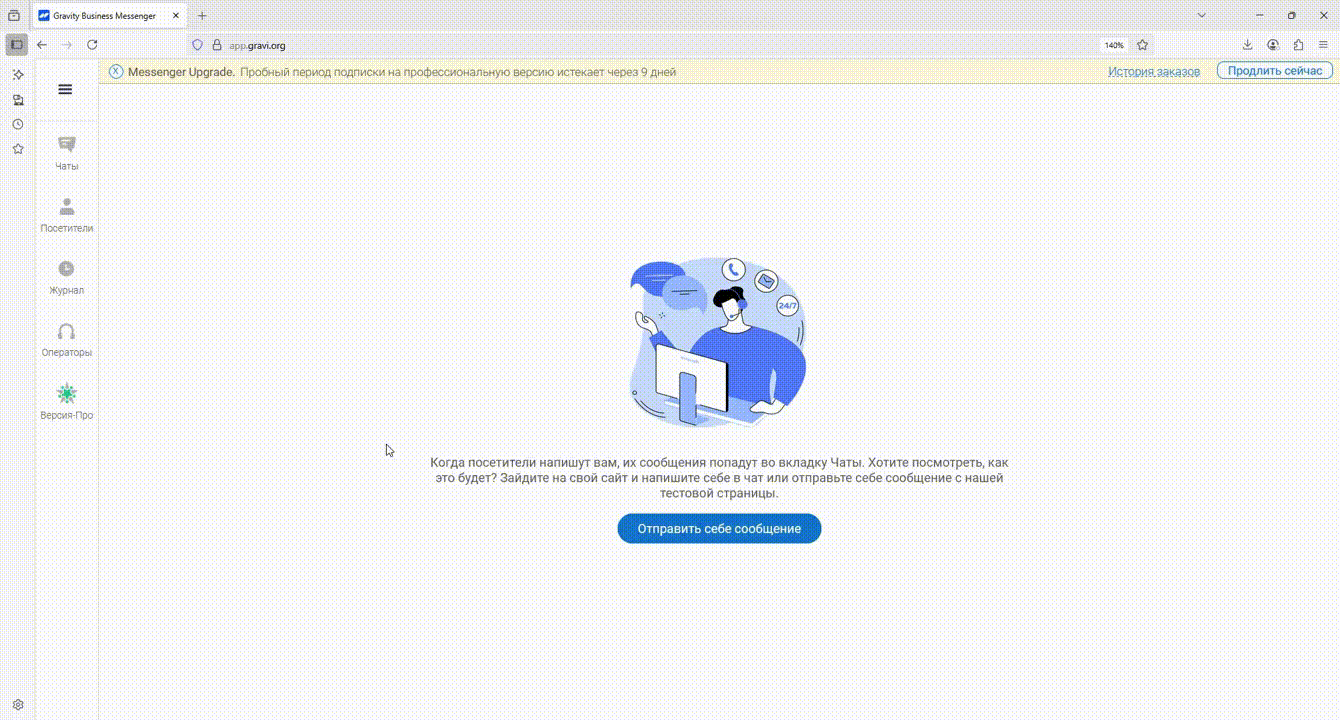Open browser sidebar settings gear
This screenshot has height=720, width=1340.
[17, 705]
